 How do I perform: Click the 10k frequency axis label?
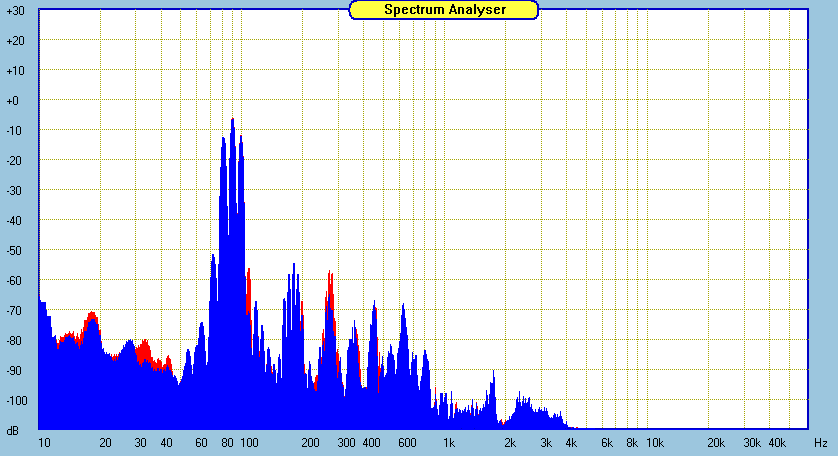(x=654, y=442)
